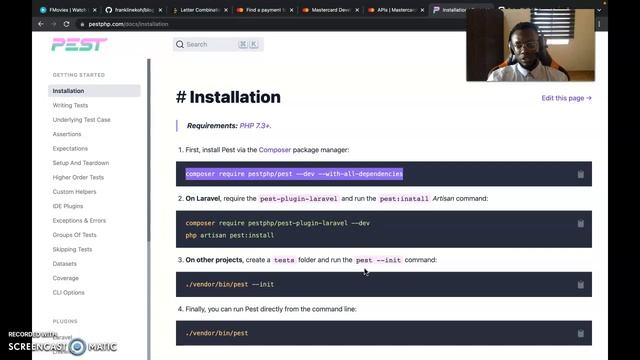Click the search magnifier icon
Viewport: 640px width, 360px height.
click(180, 44)
